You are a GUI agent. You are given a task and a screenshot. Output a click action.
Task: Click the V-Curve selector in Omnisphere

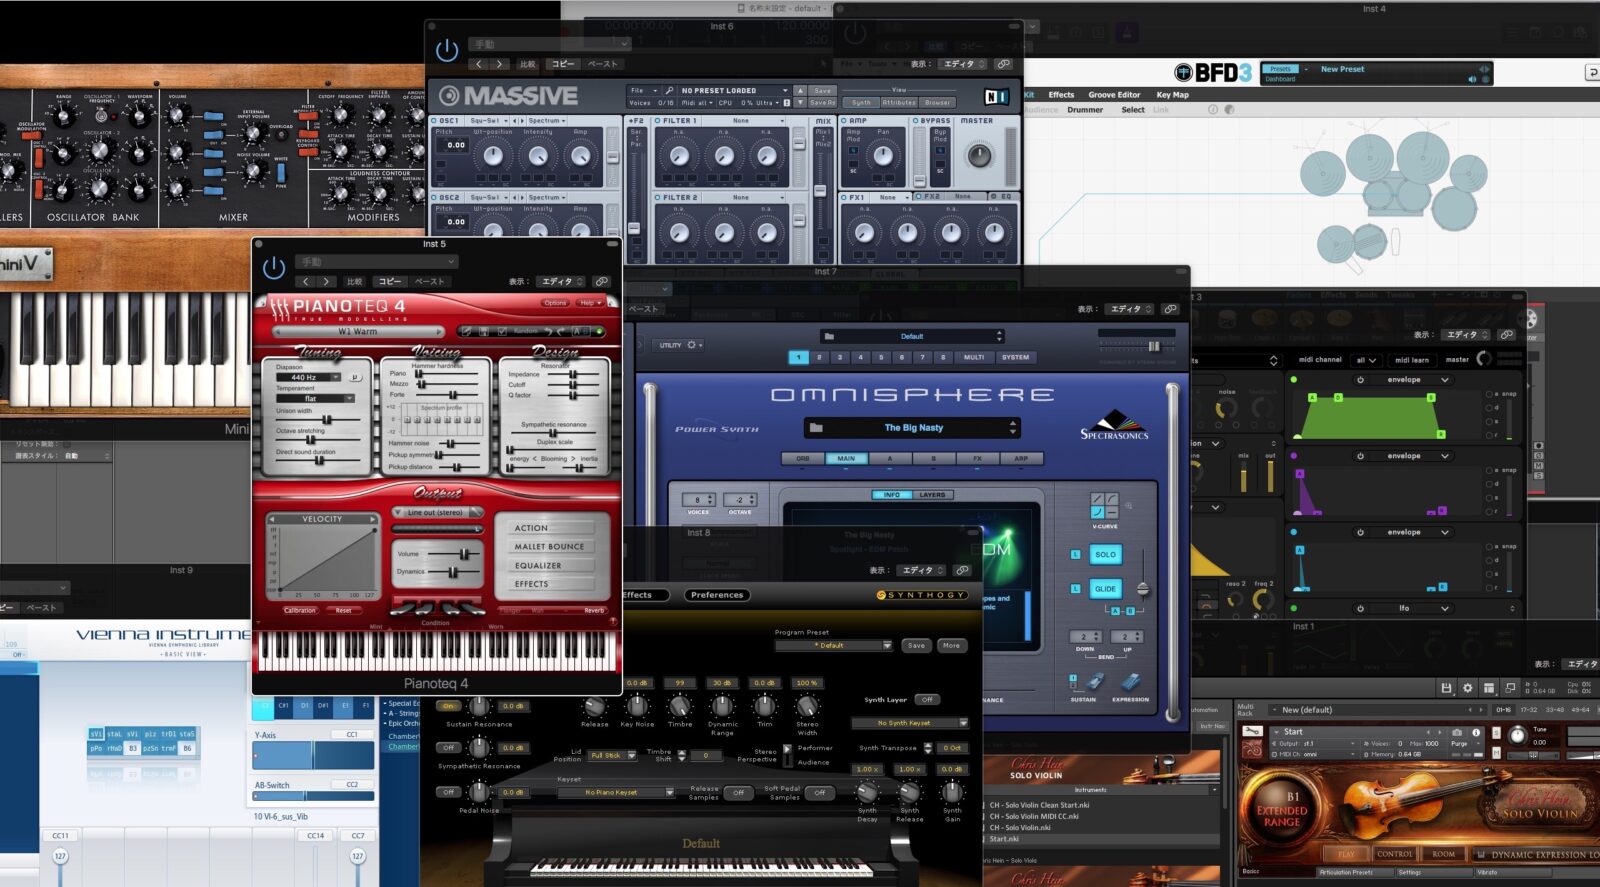[x=1104, y=505]
